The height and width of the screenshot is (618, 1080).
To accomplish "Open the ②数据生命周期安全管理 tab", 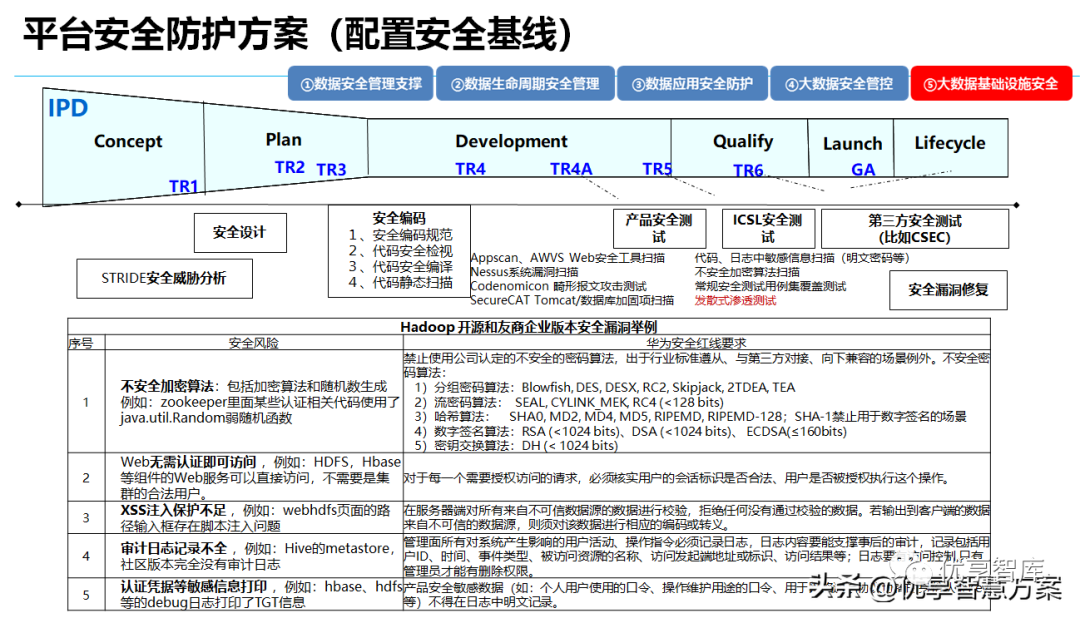I will tap(525, 84).
